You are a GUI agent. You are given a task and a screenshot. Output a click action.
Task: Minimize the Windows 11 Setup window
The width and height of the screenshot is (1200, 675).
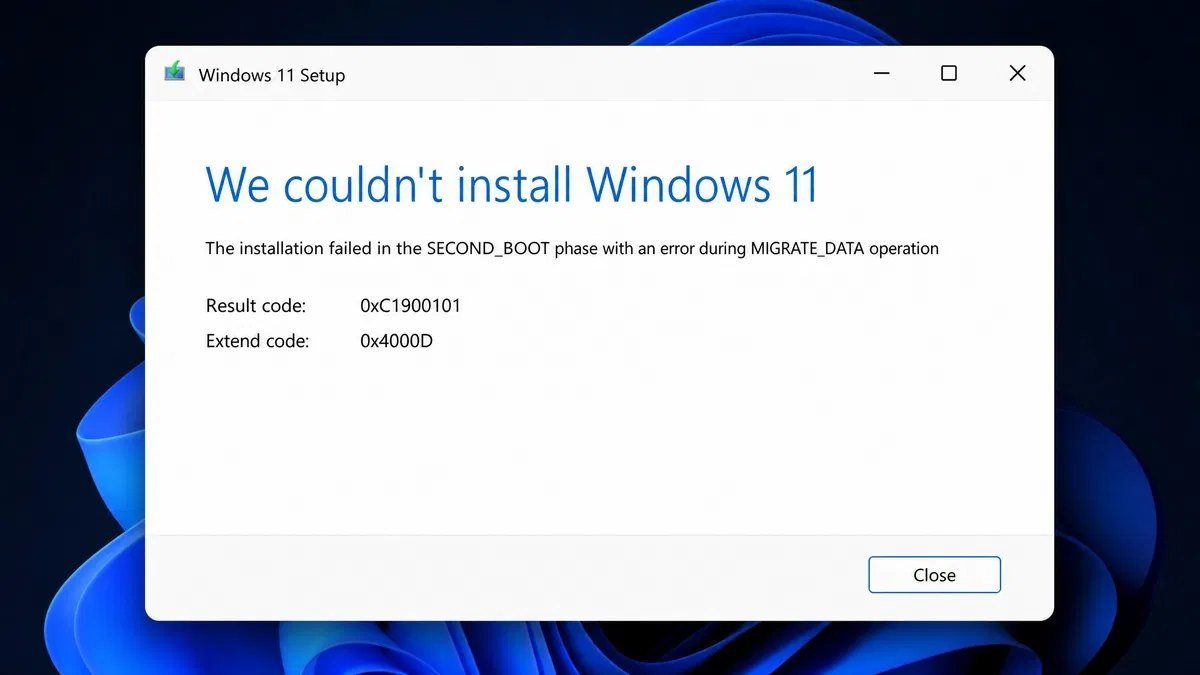(x=881, y=74)
